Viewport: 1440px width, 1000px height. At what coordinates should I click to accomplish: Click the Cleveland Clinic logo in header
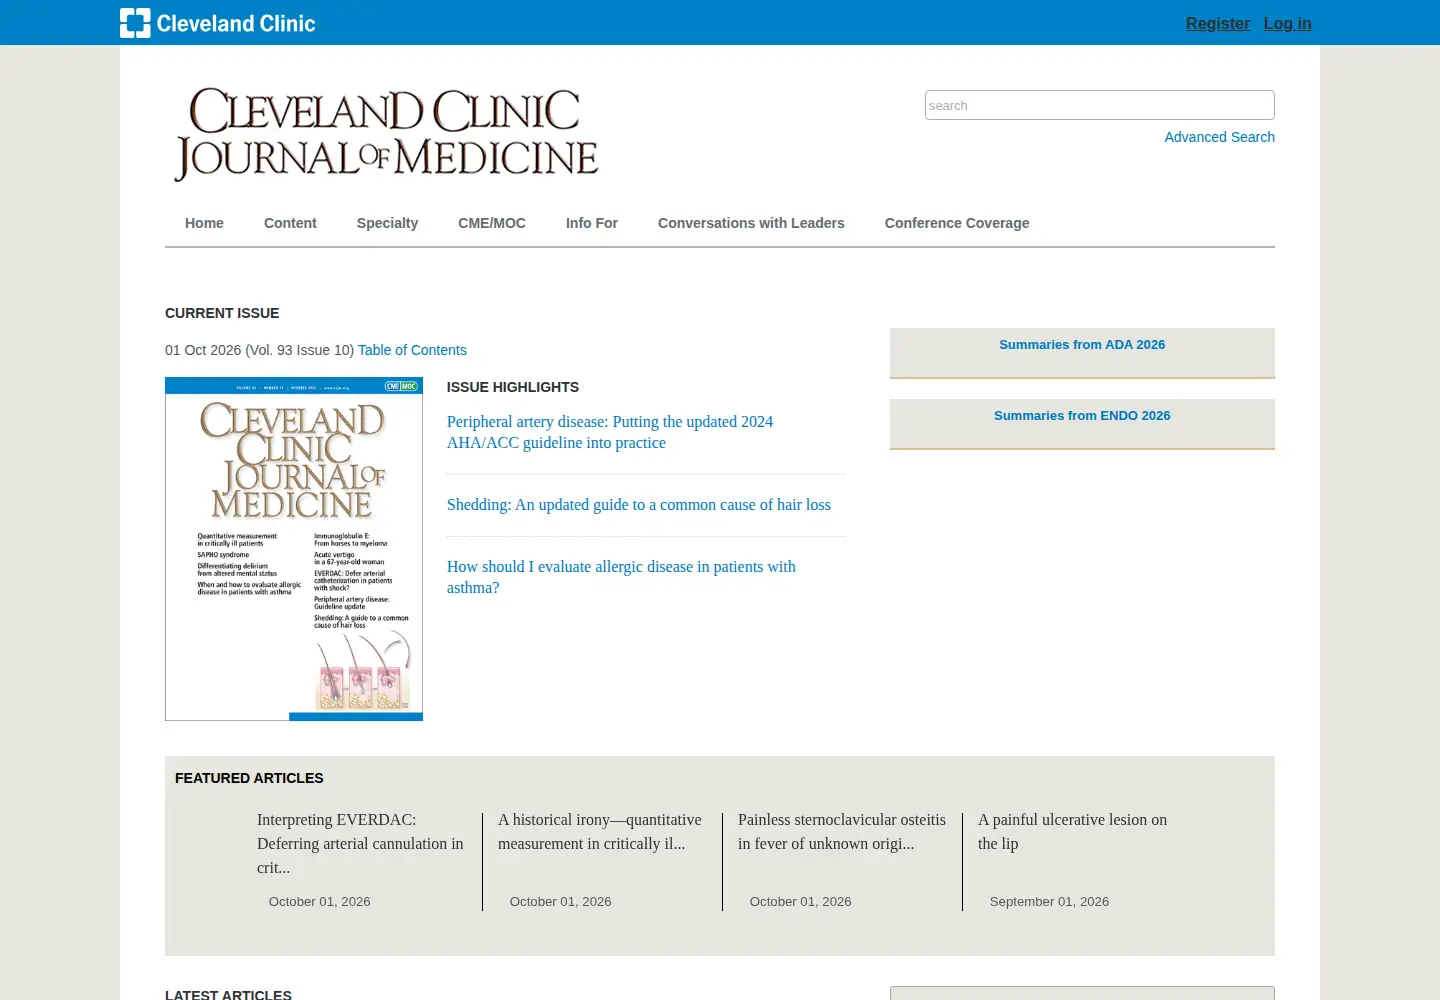[217, 23]
